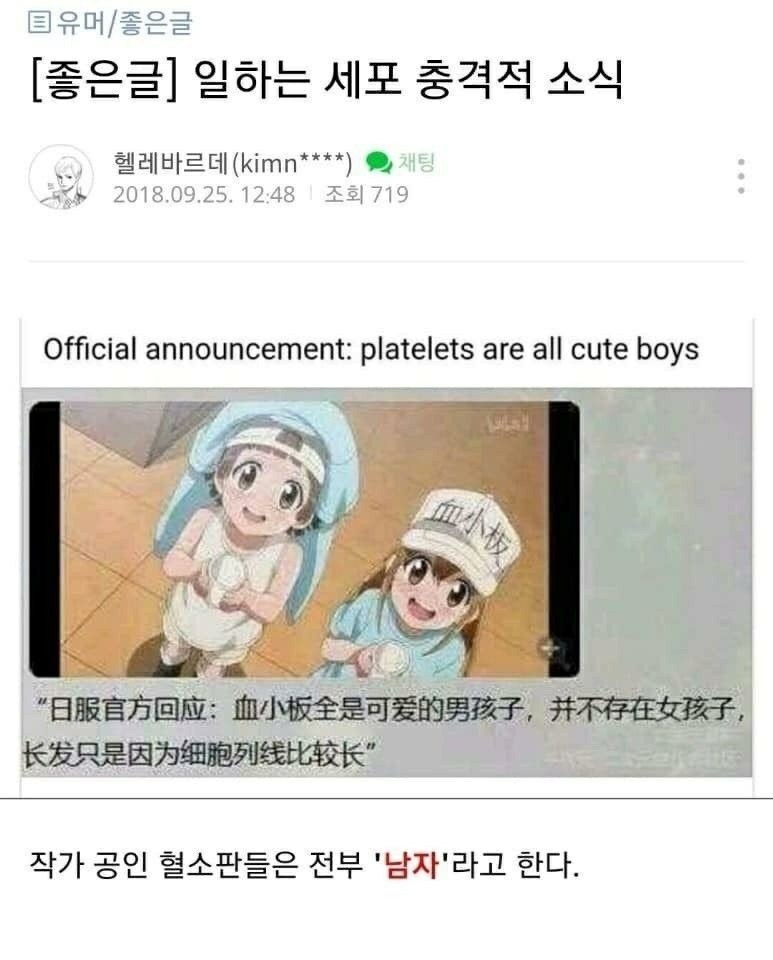Open the platelet anime screenshot image
773x960 pixels.
click(304, 539)
